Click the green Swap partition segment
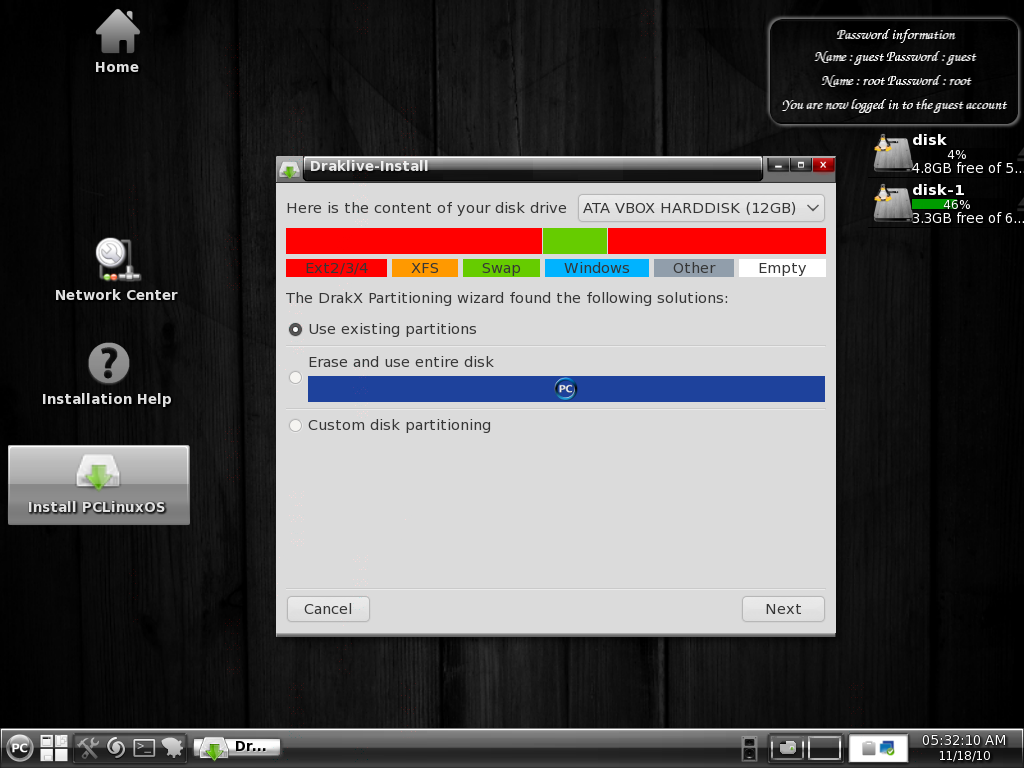Screen dimensions: 1024x768 tap(575, 241)
